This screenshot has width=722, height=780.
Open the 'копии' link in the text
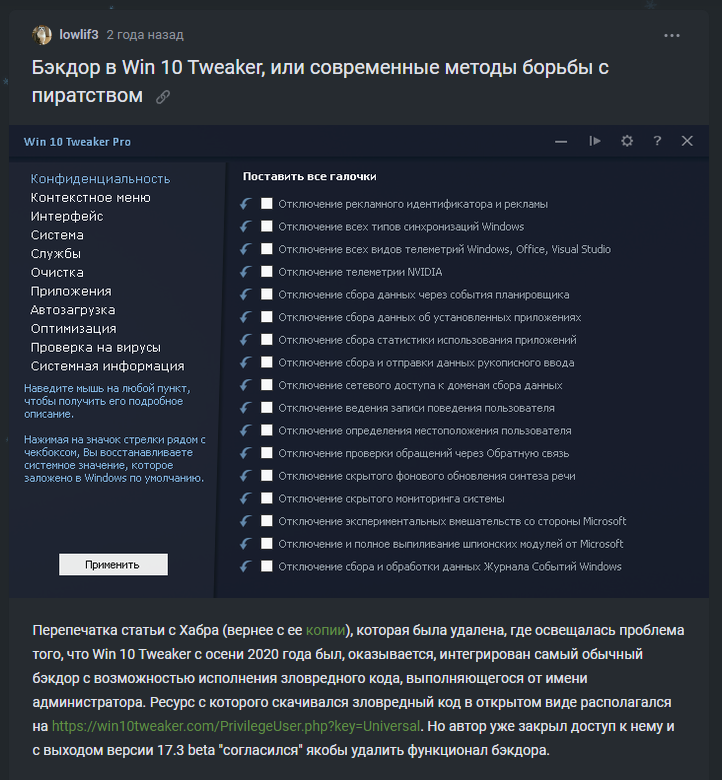click(x=325, y=630)
